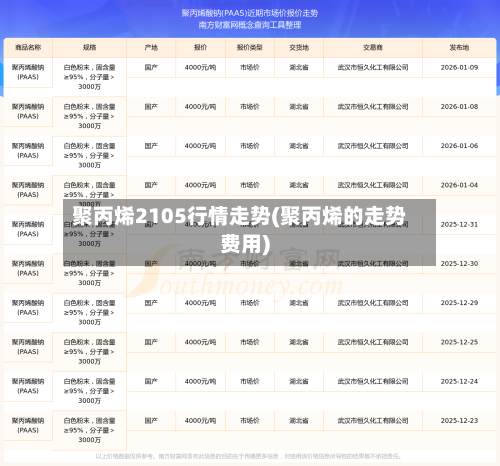
Task: Click the subtitle 南方财富网概念查询工具整理
Action: coord(250,25)
